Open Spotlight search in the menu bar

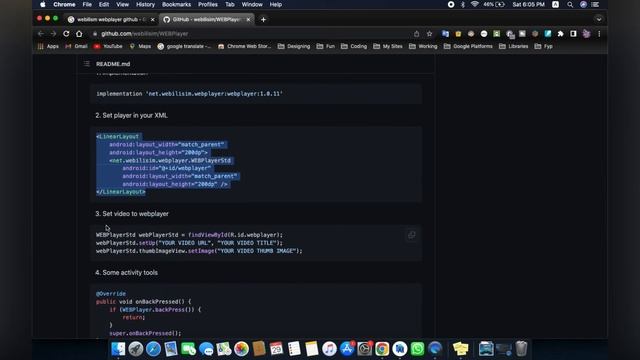[x=570, y=4]
